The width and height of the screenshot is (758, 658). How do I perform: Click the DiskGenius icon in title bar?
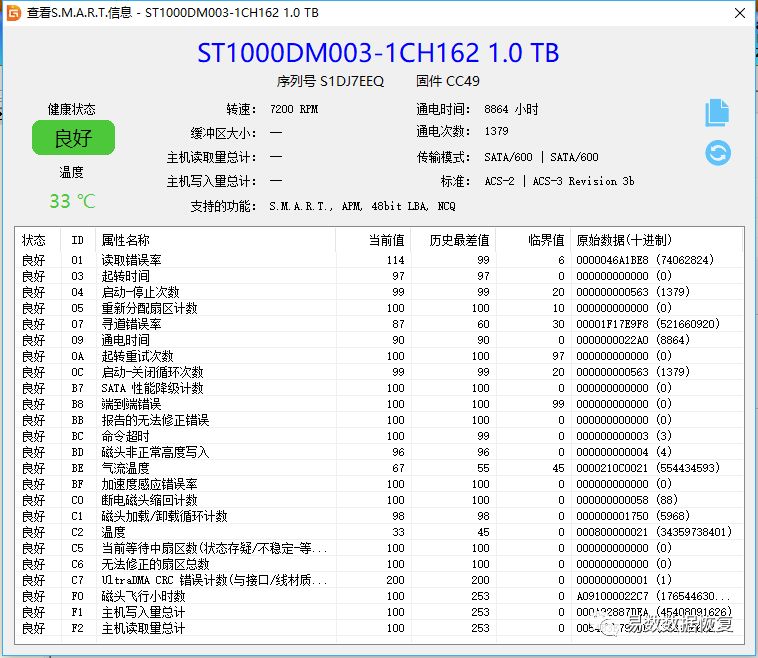coord(14,13)
